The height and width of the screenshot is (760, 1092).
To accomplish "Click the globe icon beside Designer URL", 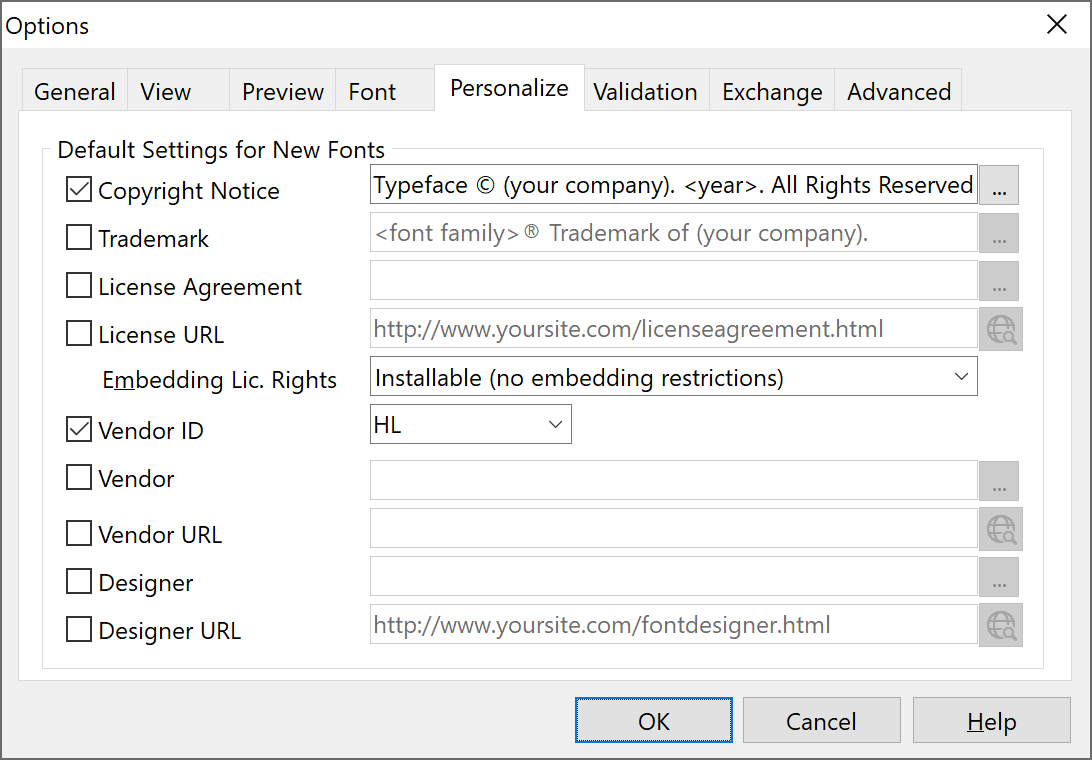I will tap(1001, 625).
